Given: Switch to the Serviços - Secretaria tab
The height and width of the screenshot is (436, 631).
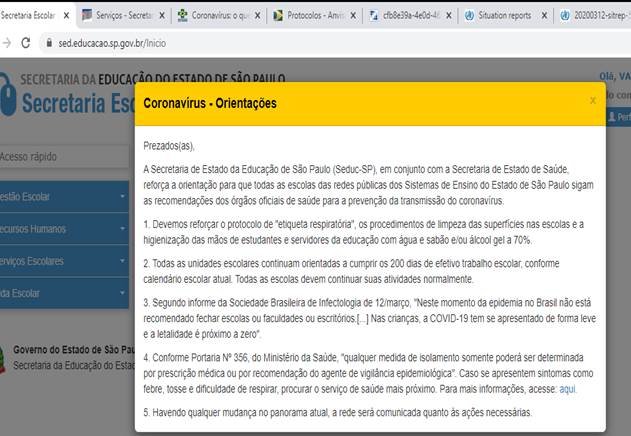Looking at the screenshot, I should pyautogui.click(x=124, y=15).
